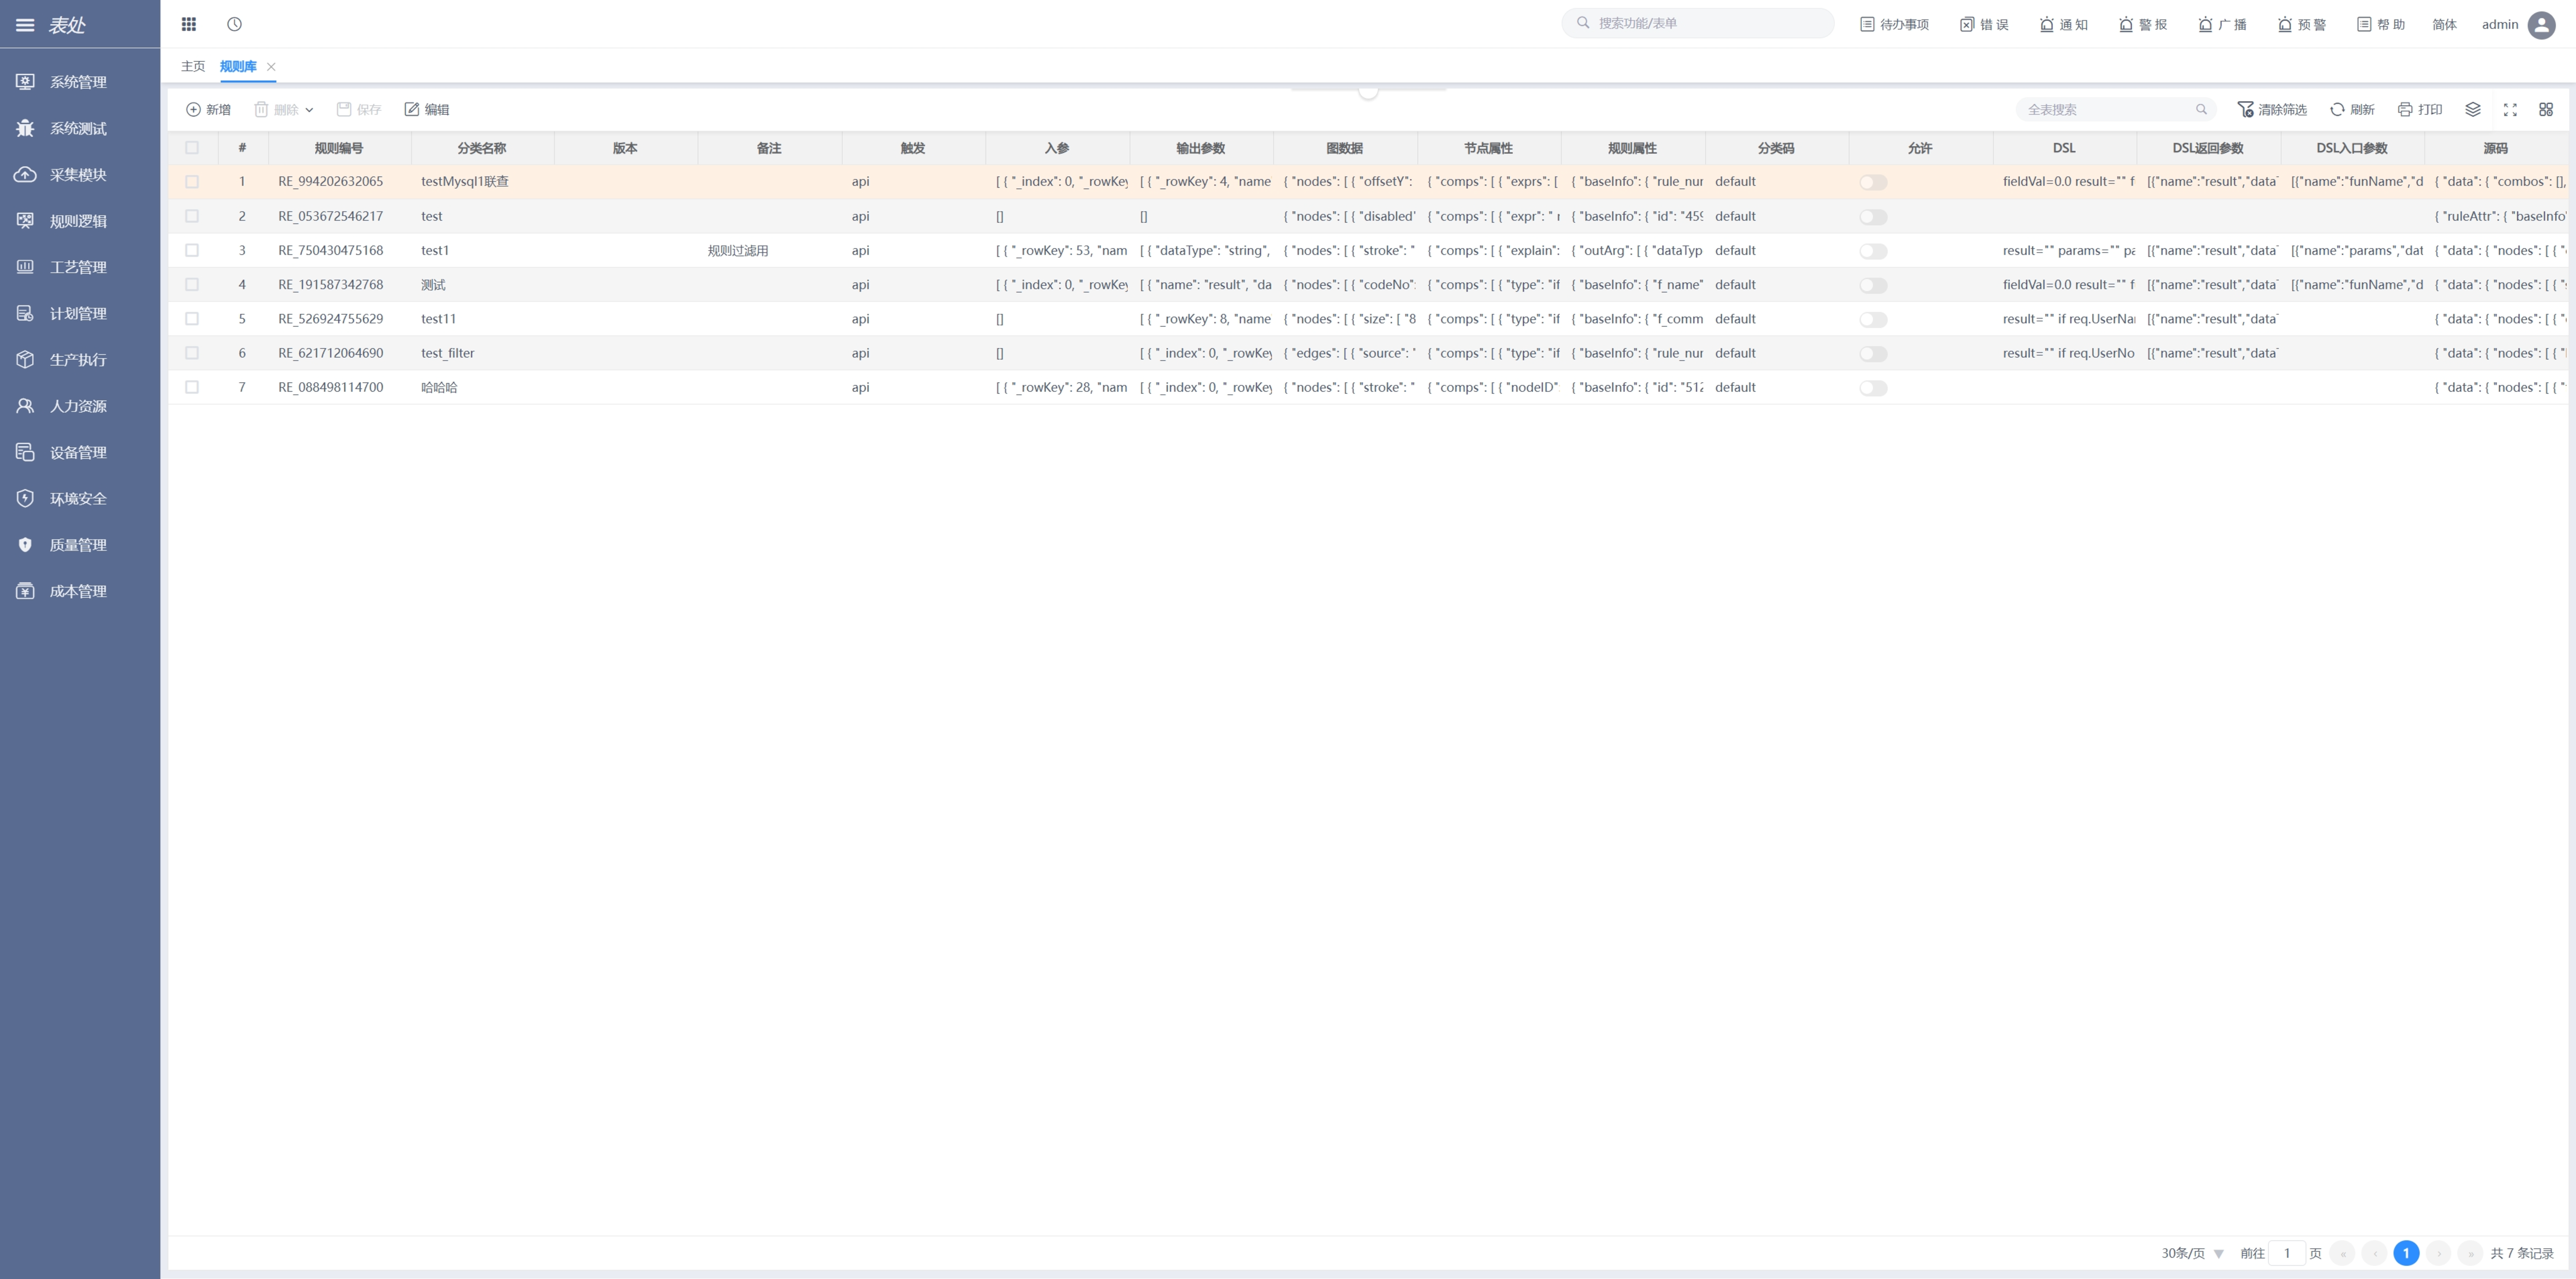
Task: Click 刷新 to refresh table
Action: (2352, 109)
